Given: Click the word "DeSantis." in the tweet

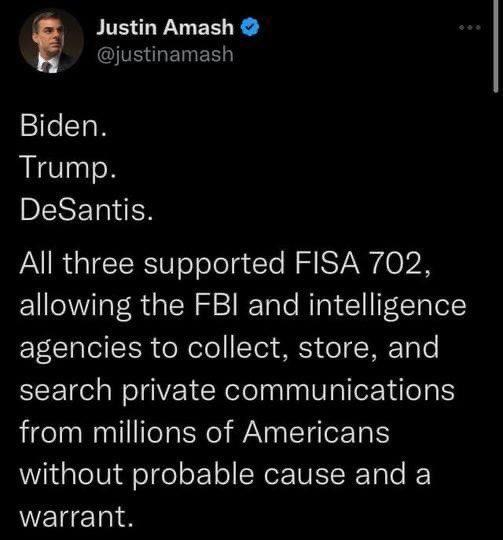Looking at the screenshot, I should [x=86, y=210].
